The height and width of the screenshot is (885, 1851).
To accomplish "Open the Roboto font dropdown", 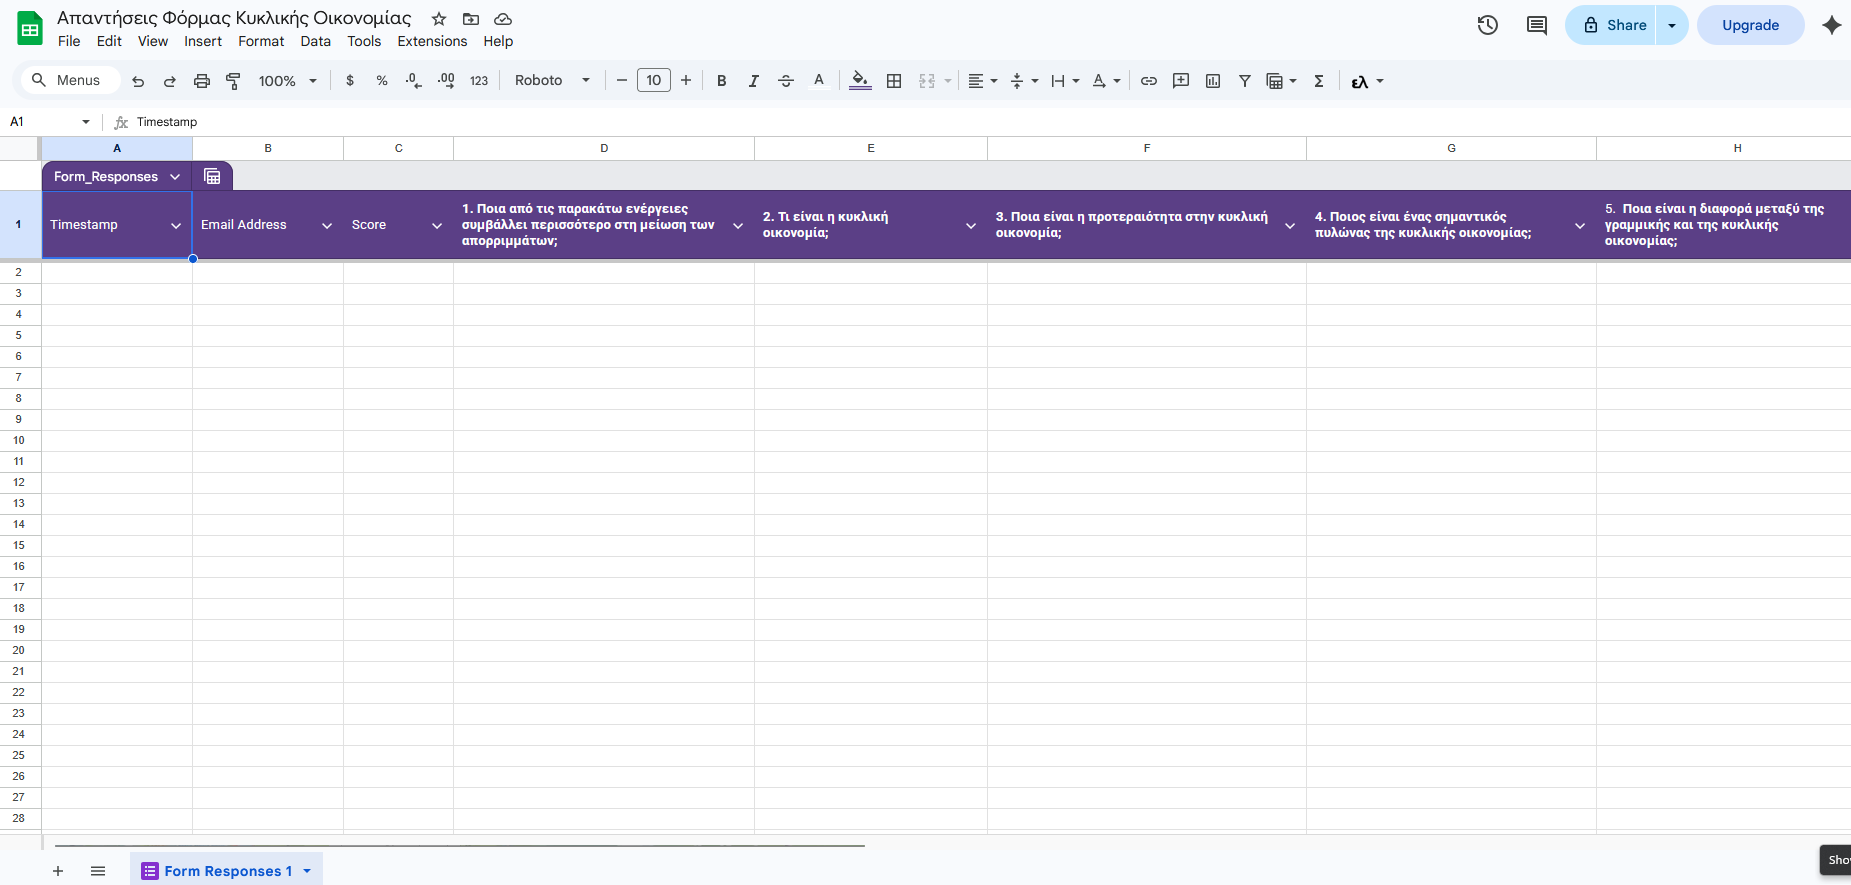I will (552, 81).
